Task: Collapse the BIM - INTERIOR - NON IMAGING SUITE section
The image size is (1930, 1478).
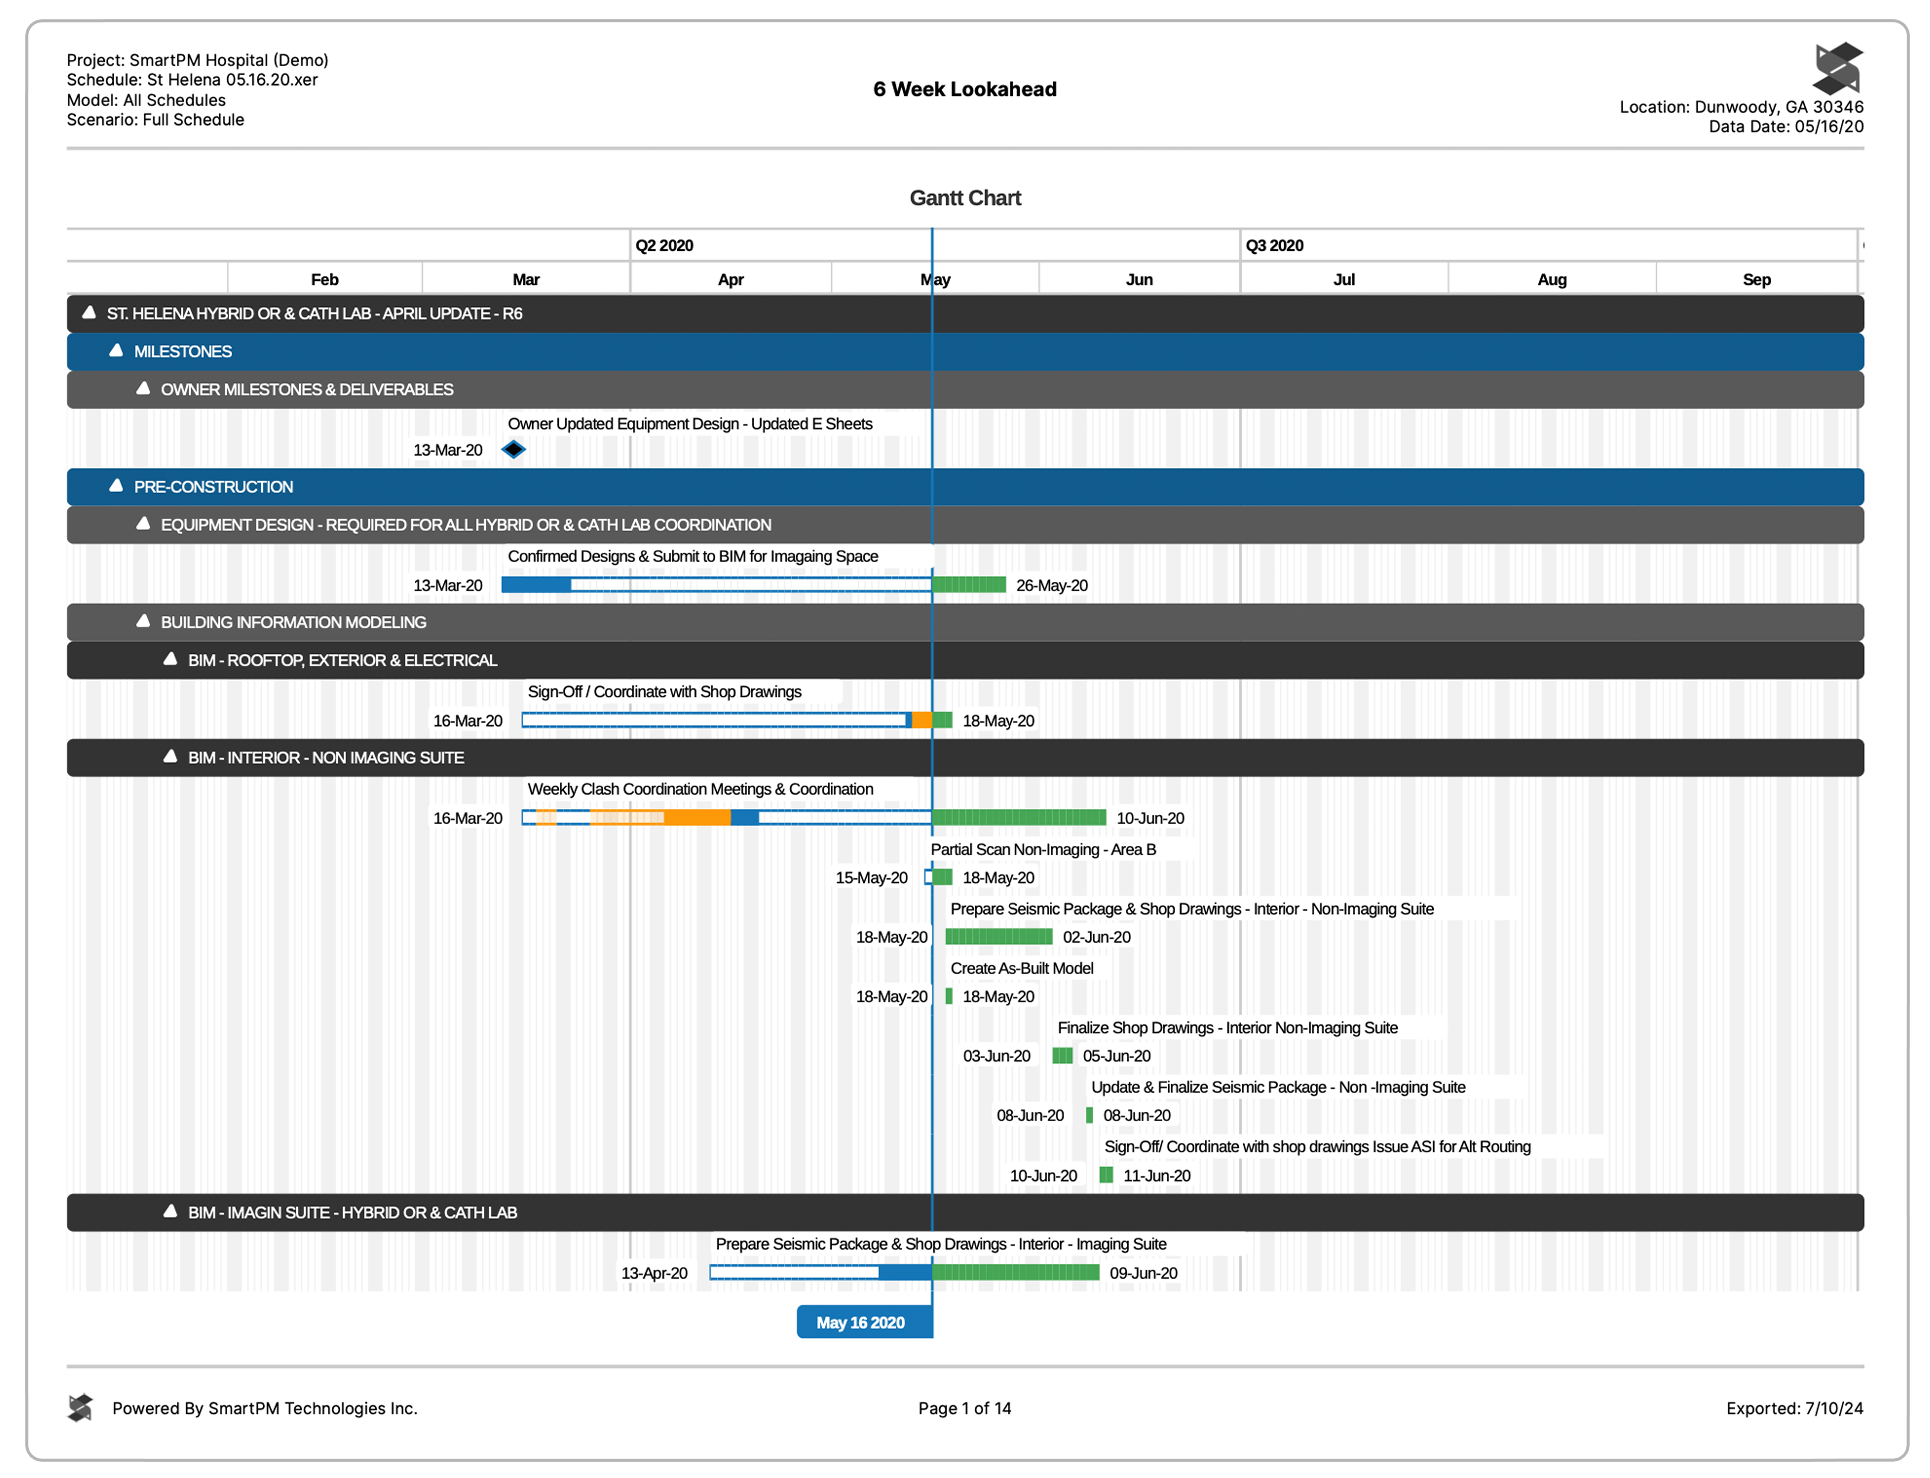Action: pyautogui.click(x=169, y=757)
